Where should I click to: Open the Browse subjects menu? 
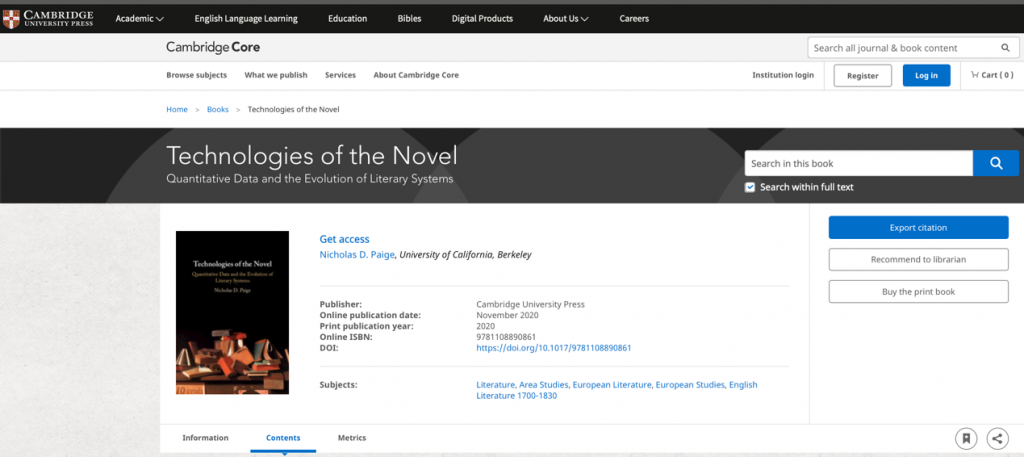click(197, 75)
